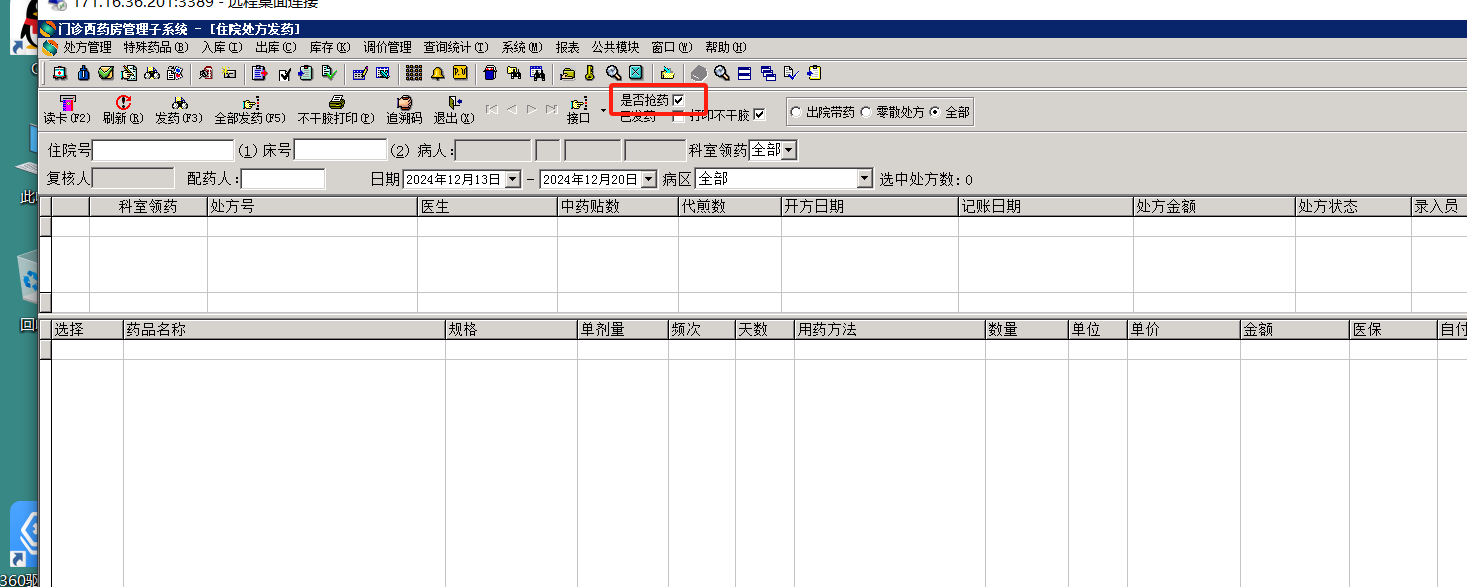Image resolution: width=1467 pixels, height=587 pixels.
Task: Click the form with pencil toolbar icon
Action: [360, 73]
